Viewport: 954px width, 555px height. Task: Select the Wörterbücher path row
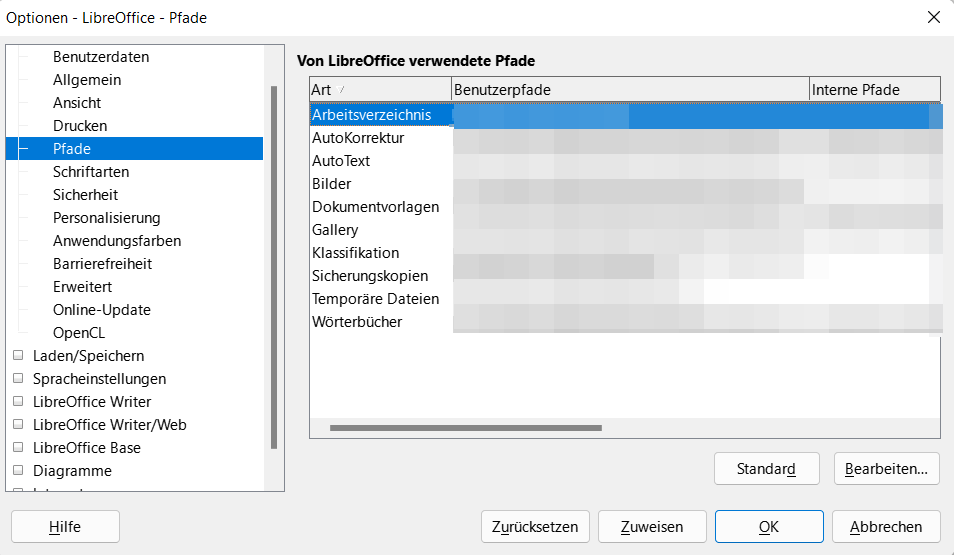[625, 322]
